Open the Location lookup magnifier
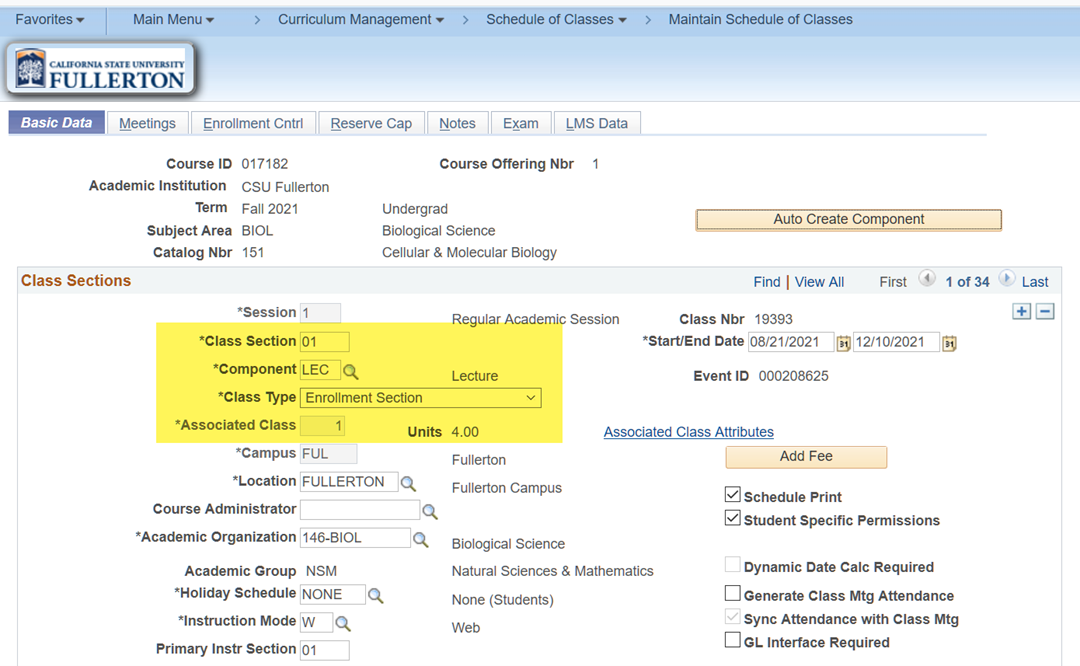Image resolution: width=1080 pixels, height=666 pixels. (408, 483)
